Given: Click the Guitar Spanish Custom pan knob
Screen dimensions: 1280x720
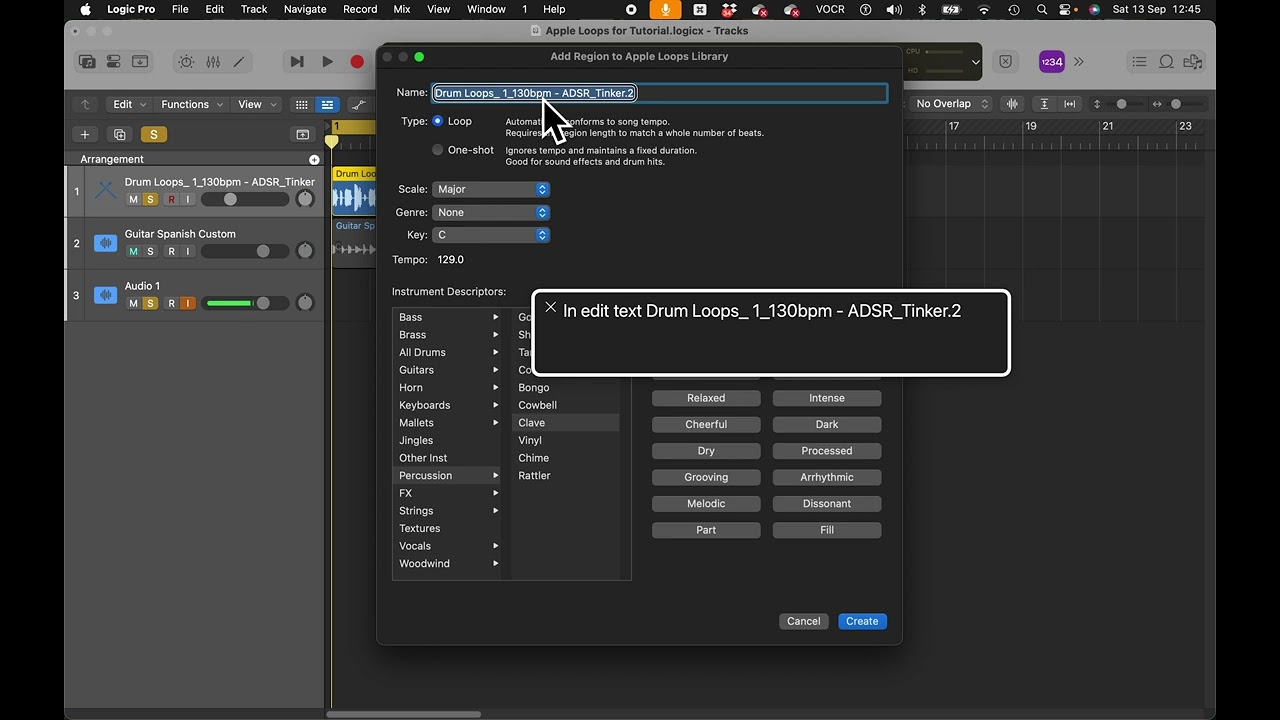Looking at the screenshot, I should coord(306,251).
